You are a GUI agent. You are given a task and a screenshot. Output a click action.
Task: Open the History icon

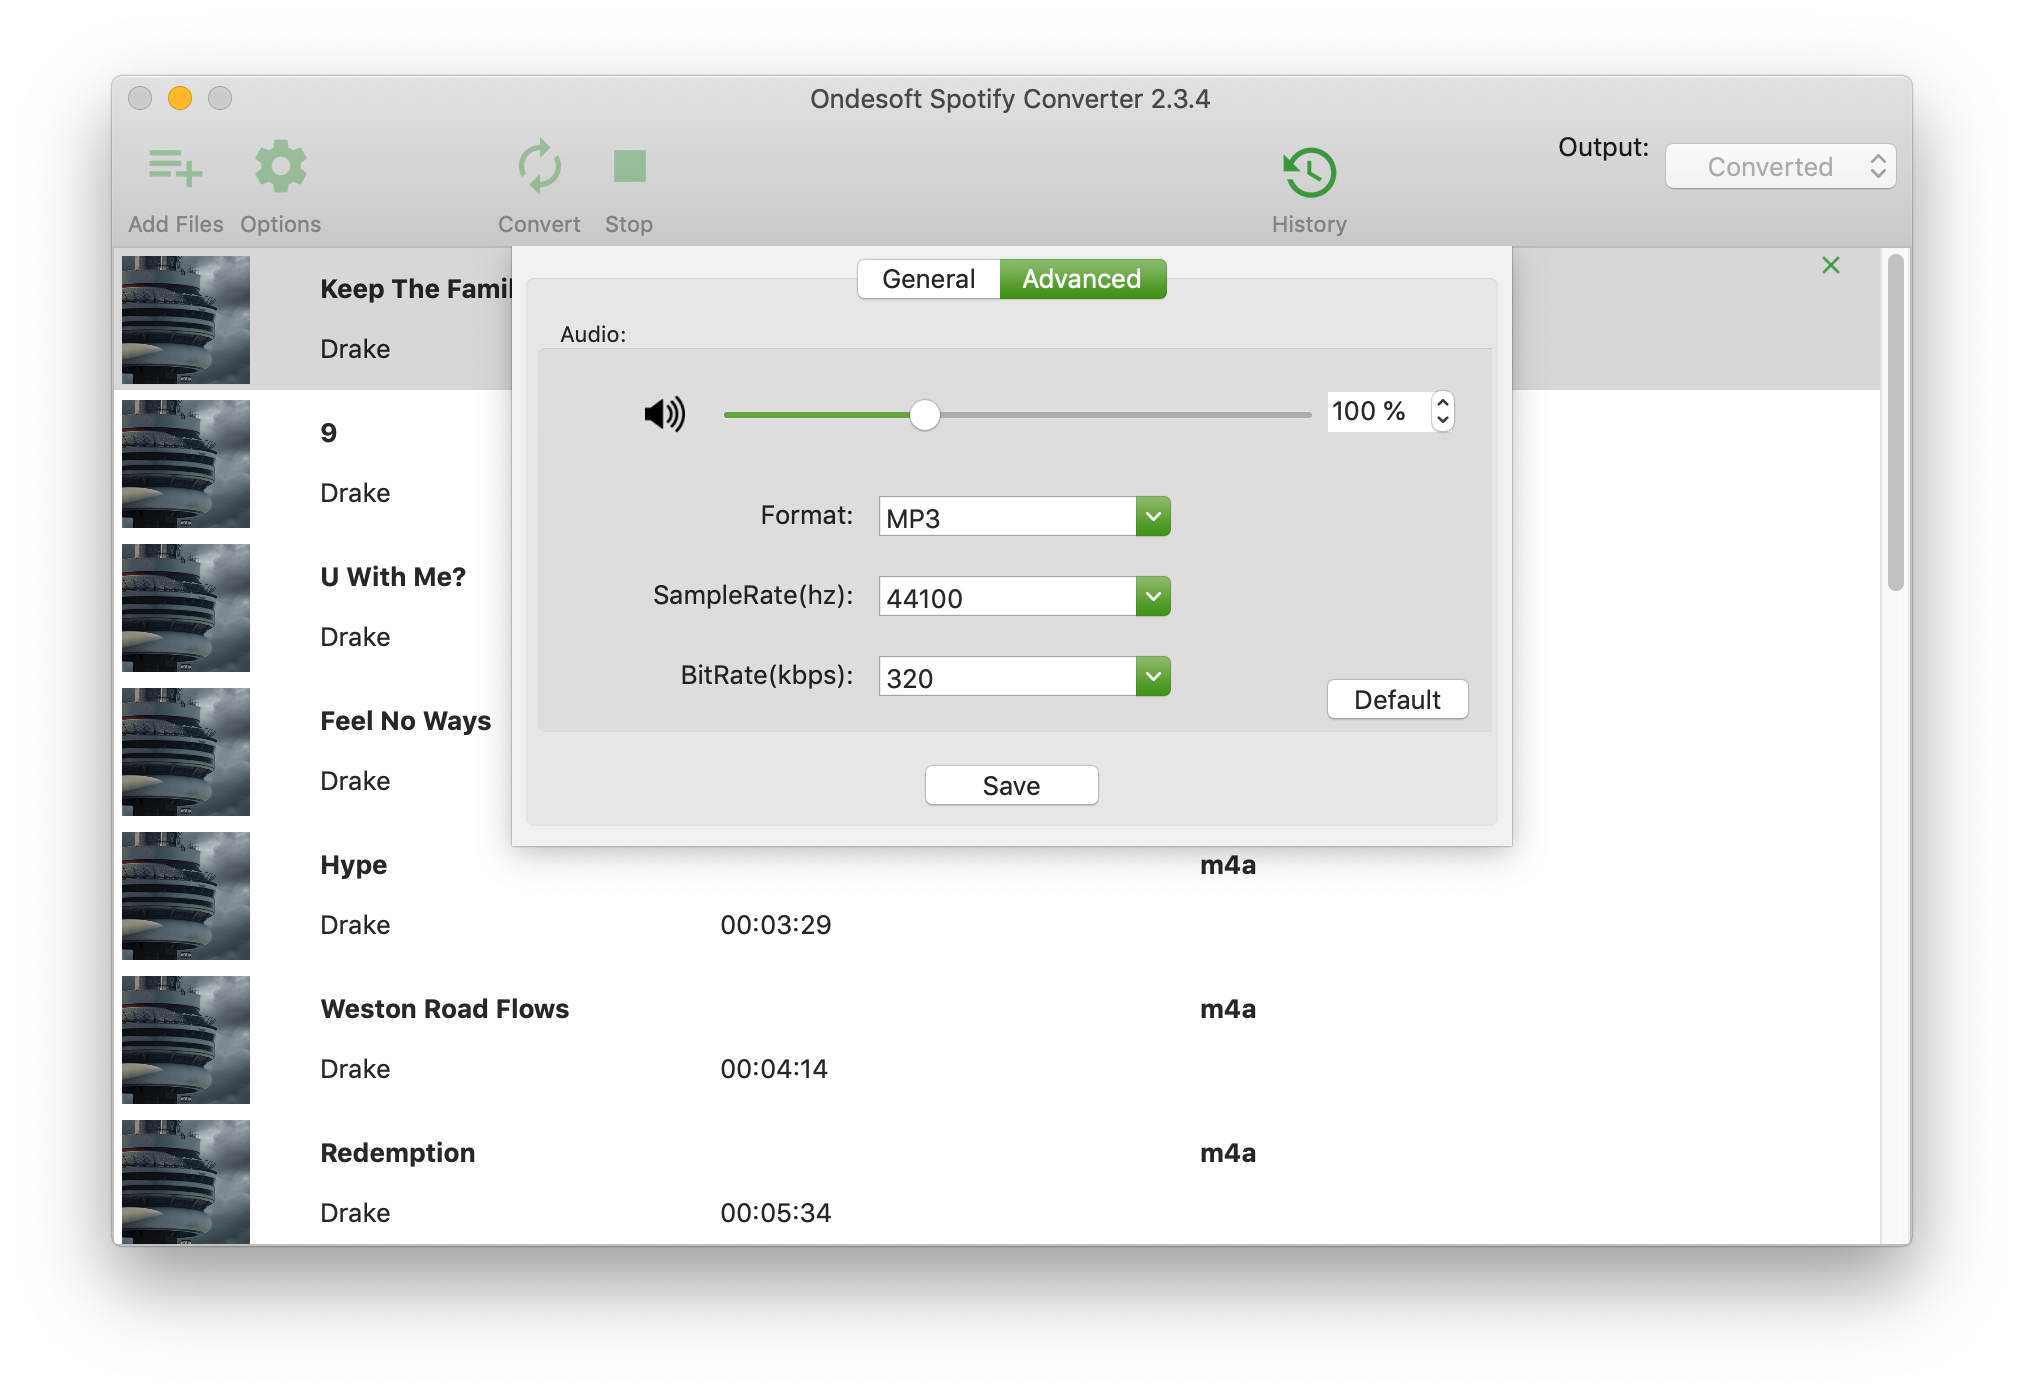(x=1309, y=168)
